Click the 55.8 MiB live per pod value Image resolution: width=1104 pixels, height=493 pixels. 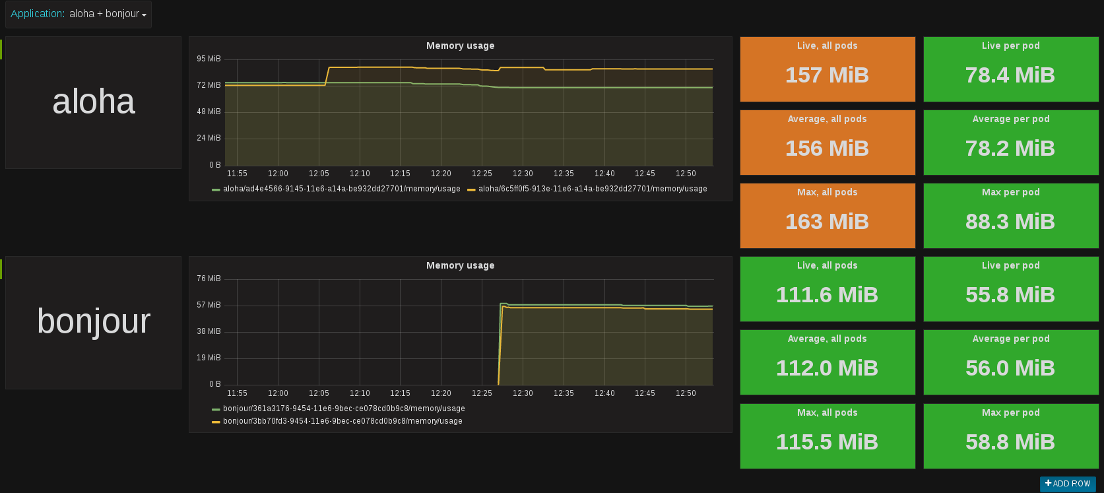pos(1010,294)
